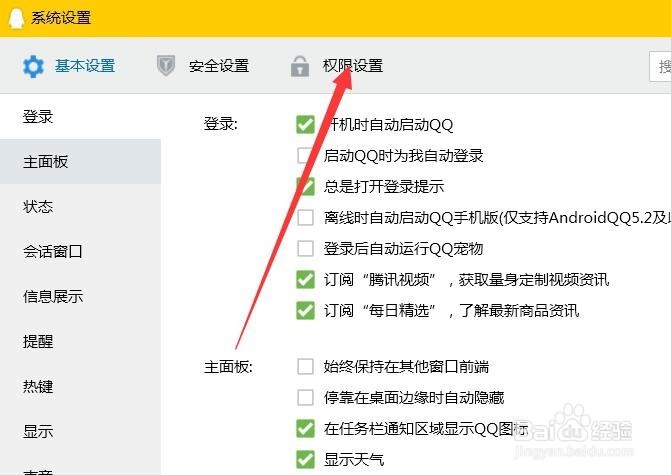Uncheck the 订阅“腾讯视频” option
This screenshot has width=671, height=475.
(x=305, y=279)
